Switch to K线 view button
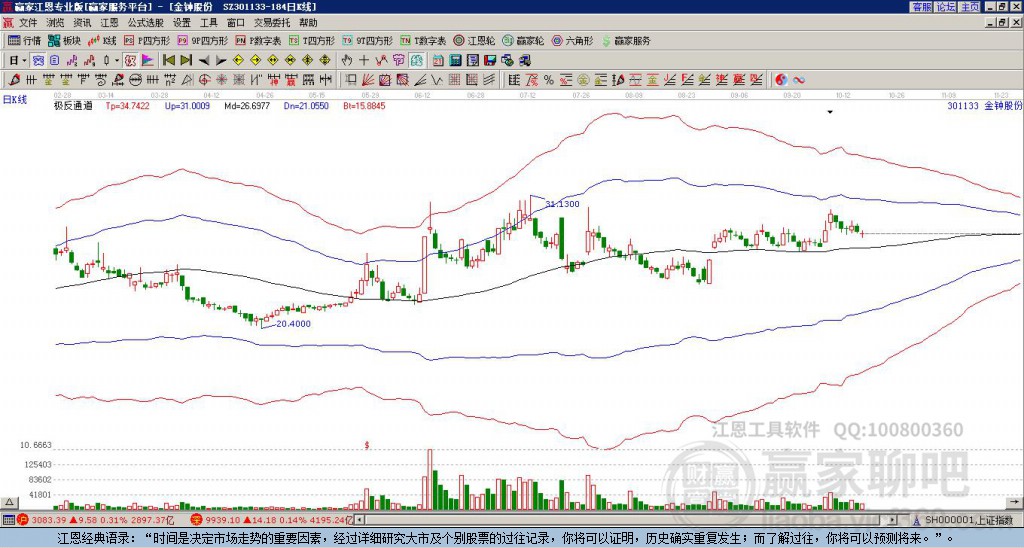This screenshot has width=1024, height=548. click(102, 41)
